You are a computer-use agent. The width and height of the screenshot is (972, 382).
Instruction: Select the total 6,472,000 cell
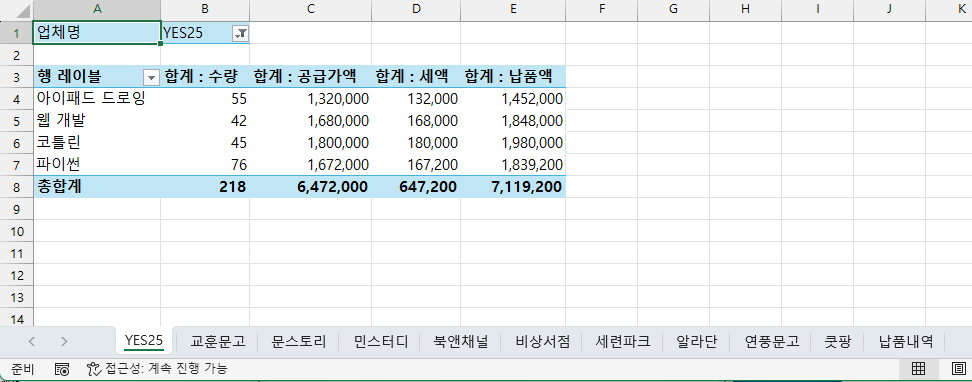click(311, 187)
